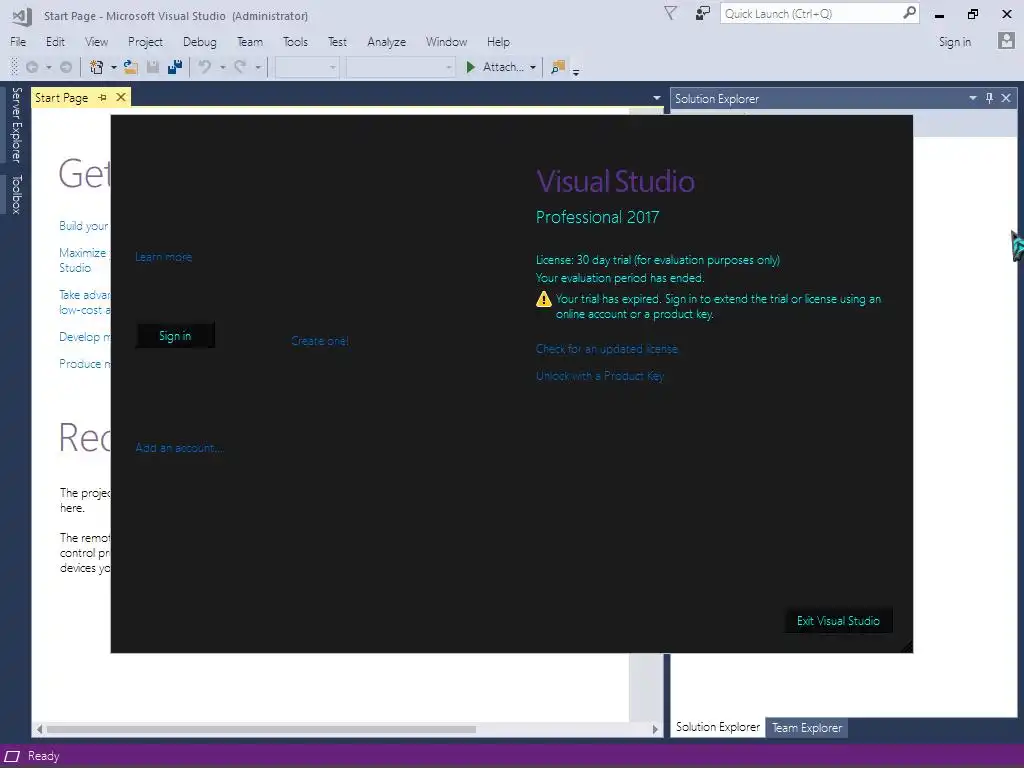The image size is (1024, 768).
Task: Click the Save toolbar icon
Action: point(153,67)
